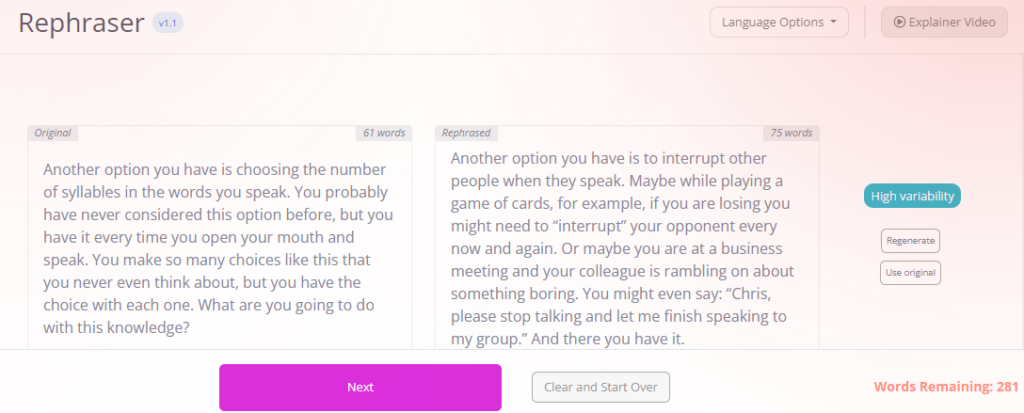Toggle the High variability setting
The image size is (1024, 413).
click(912, 196)
